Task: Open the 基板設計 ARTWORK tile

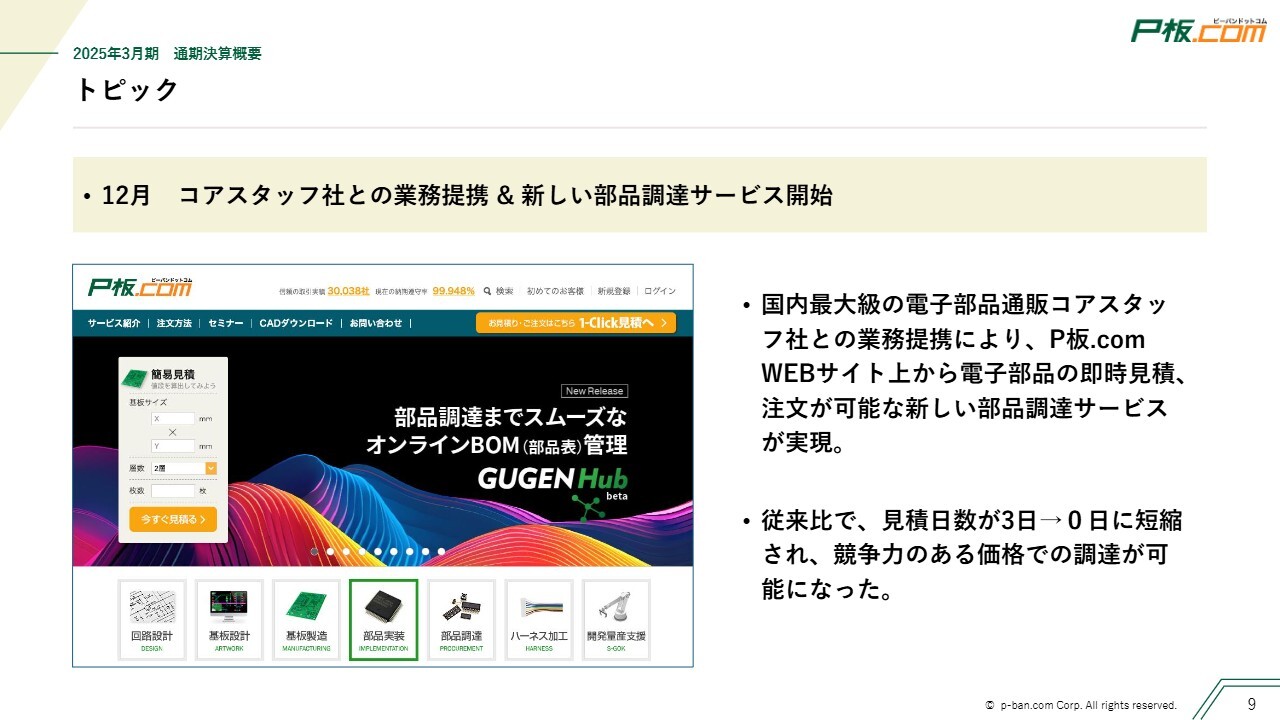Action: click(x=229, y=620)
